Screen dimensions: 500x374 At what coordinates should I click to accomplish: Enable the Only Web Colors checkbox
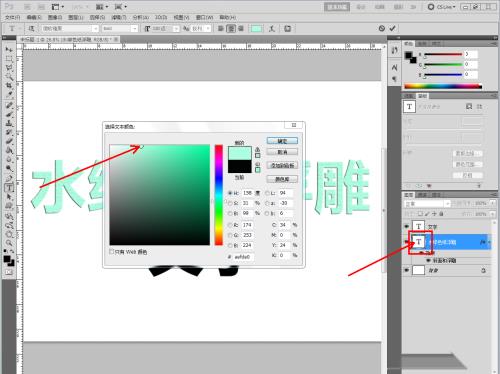point(112,251)
